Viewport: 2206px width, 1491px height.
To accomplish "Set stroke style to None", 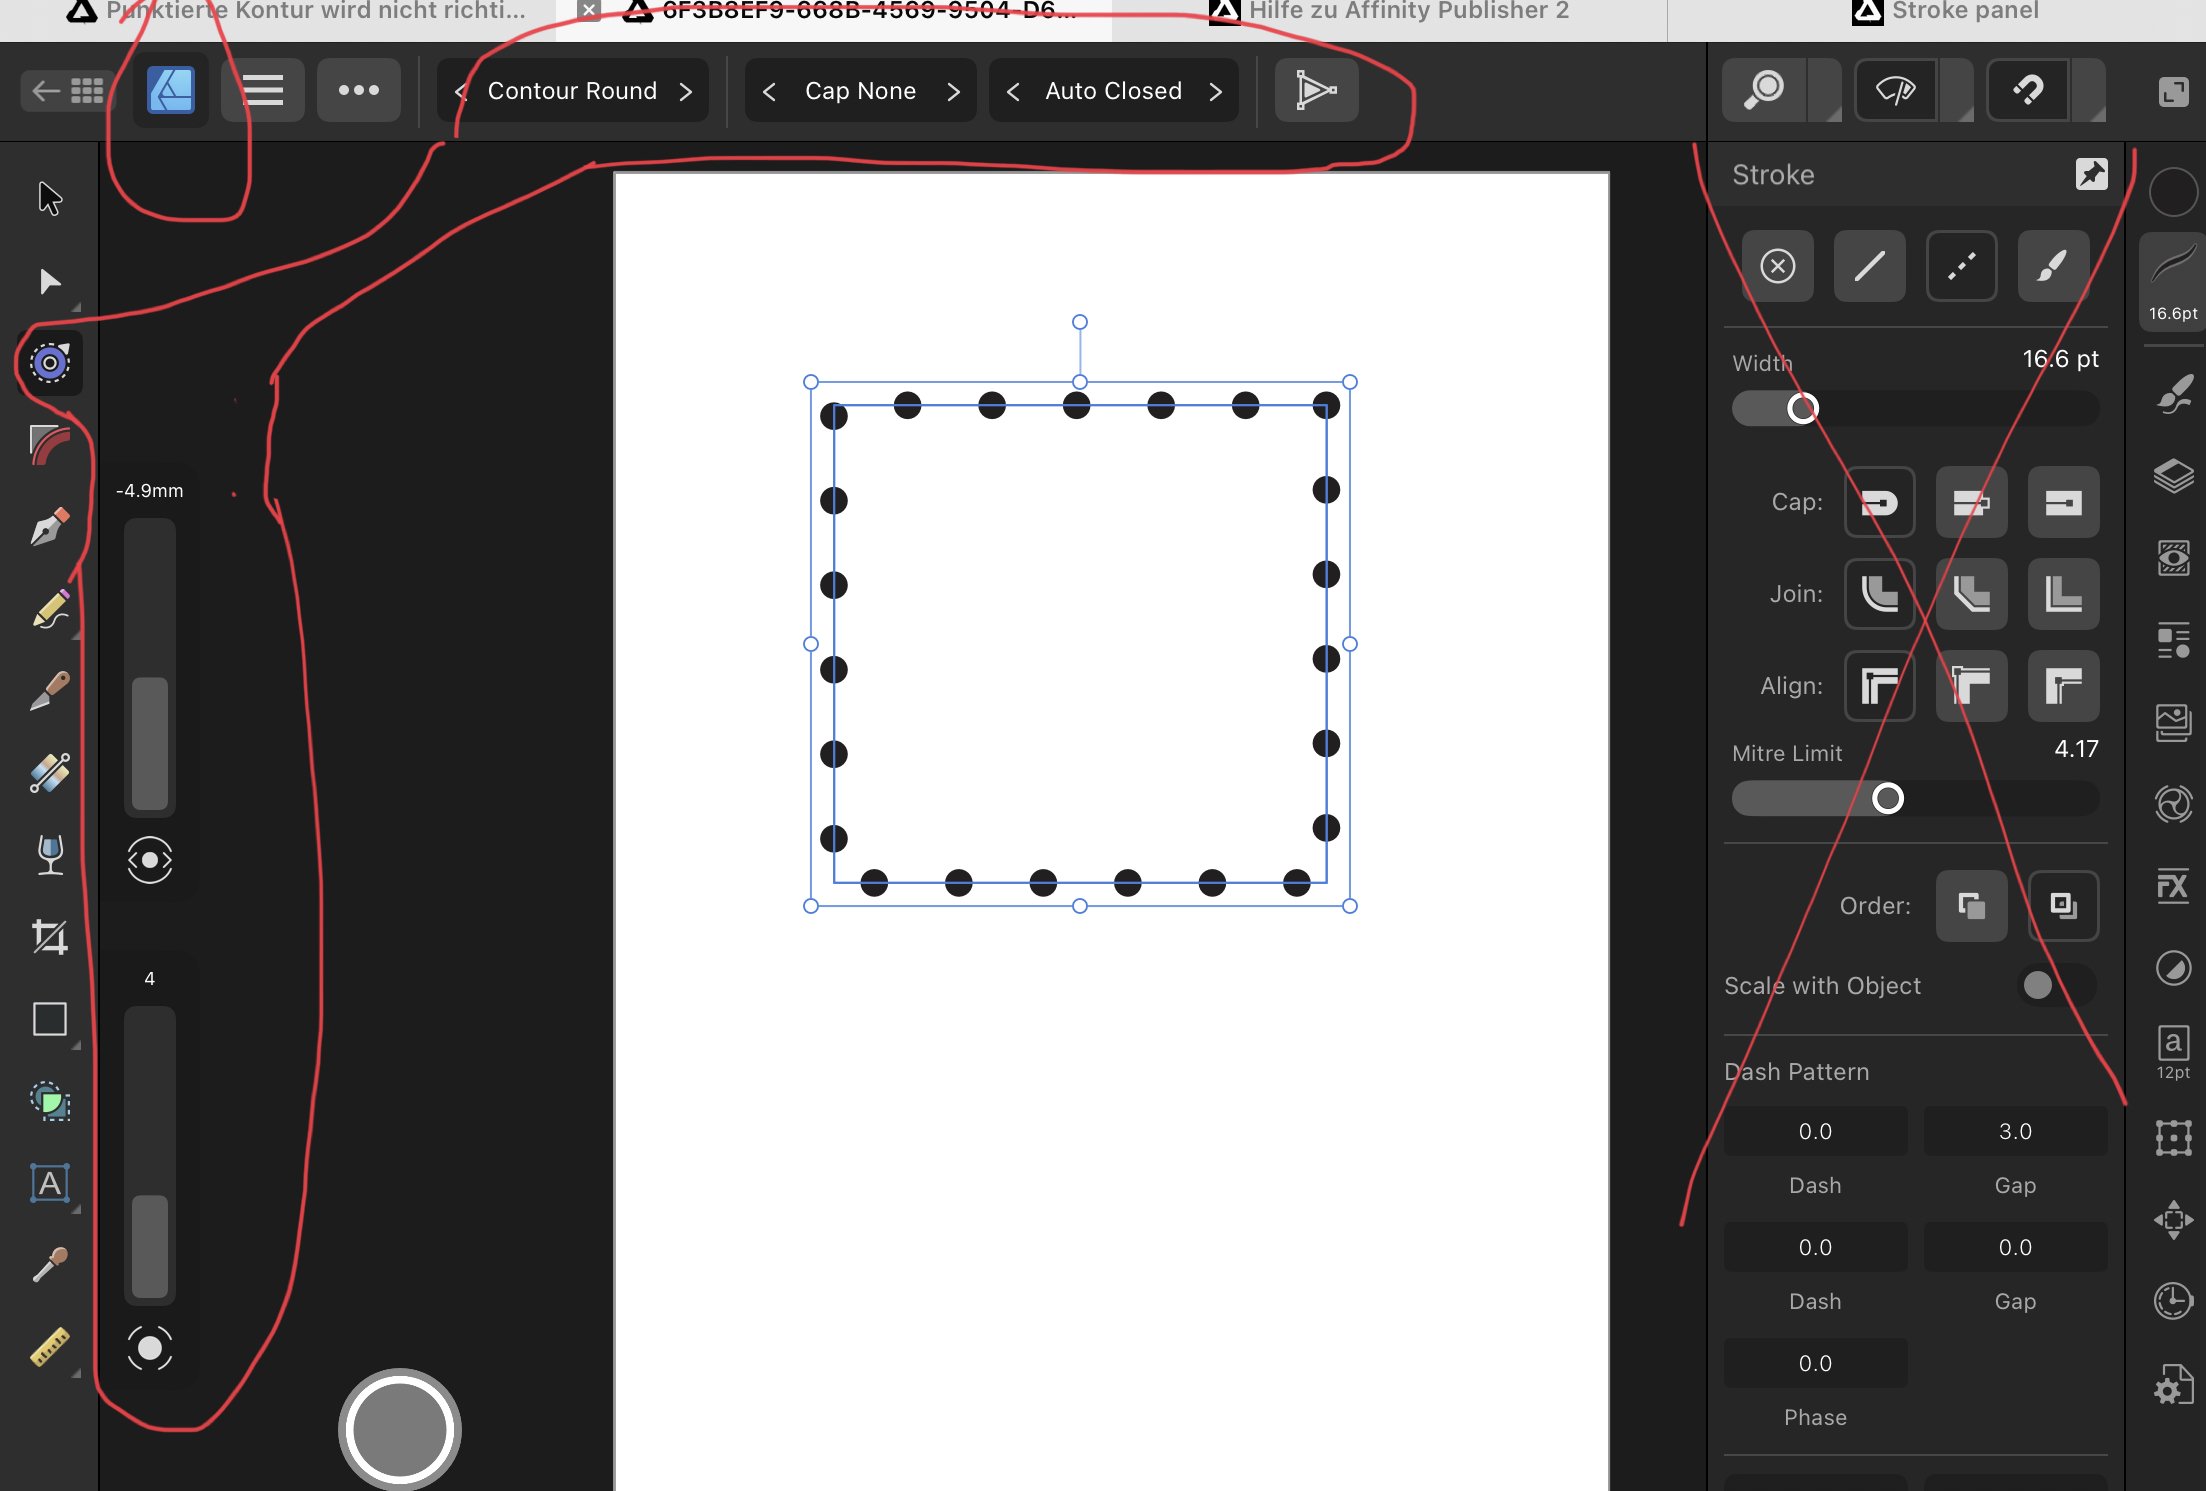I will (1777, 266).
